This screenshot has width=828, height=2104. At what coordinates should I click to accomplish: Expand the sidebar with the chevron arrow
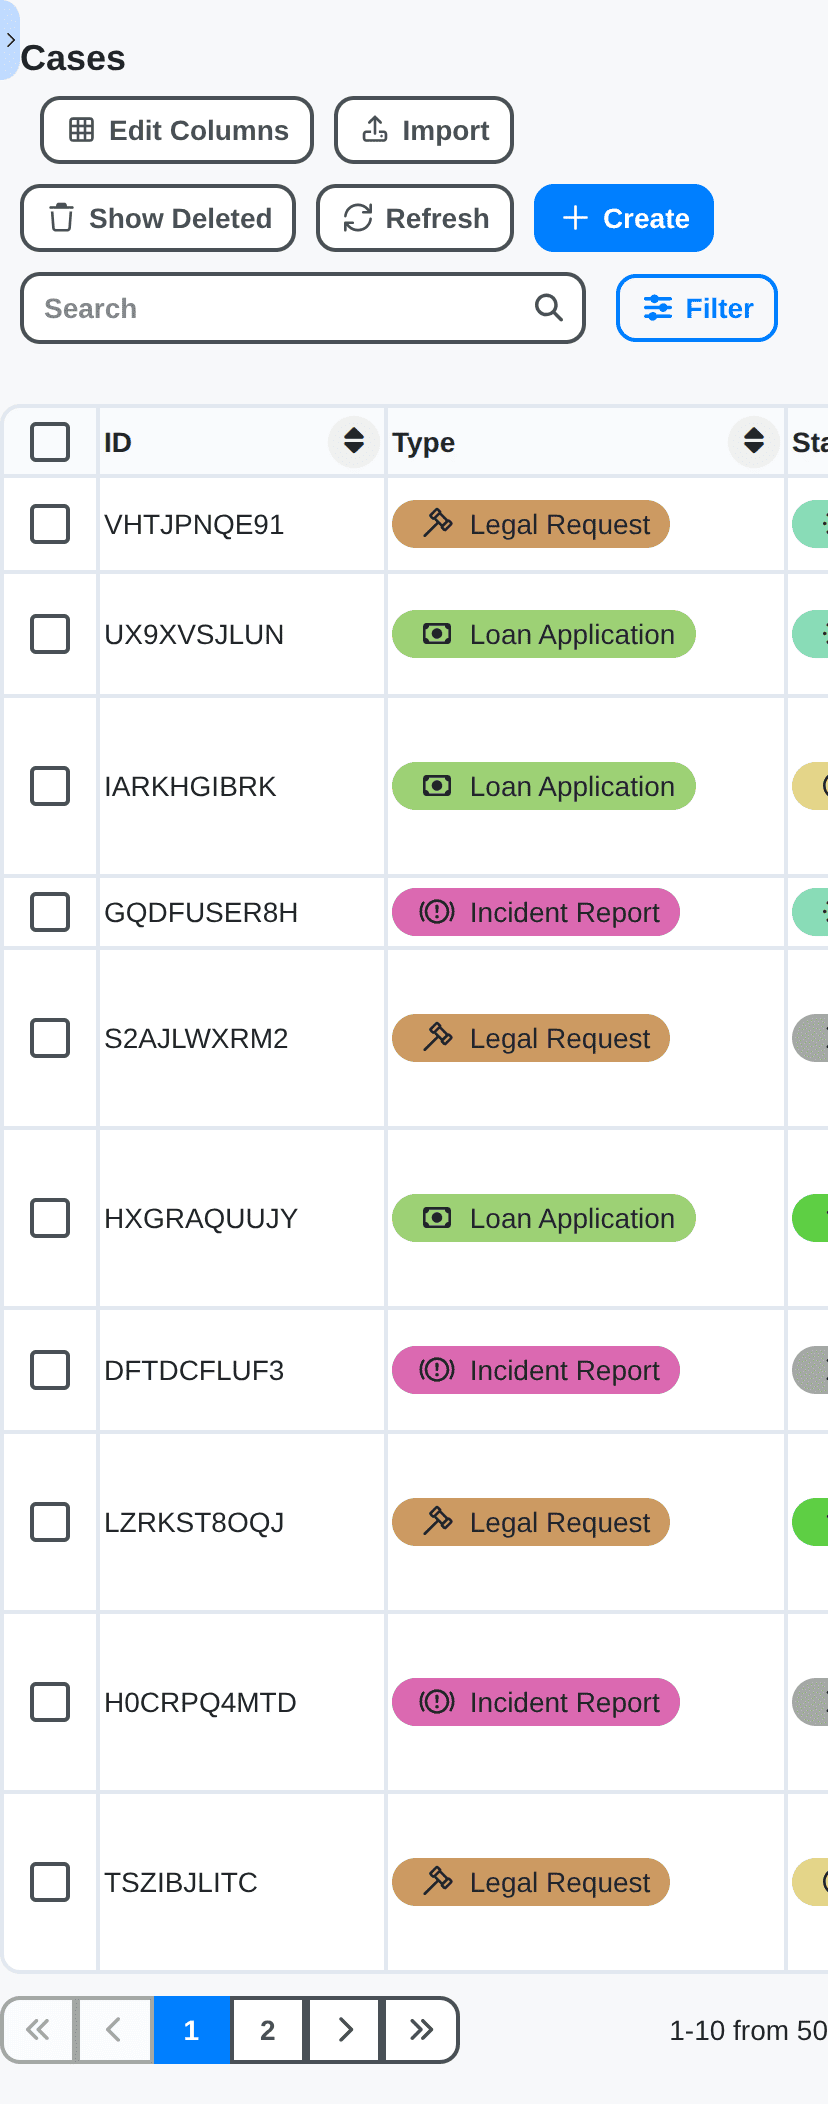(x=10, y=41)
